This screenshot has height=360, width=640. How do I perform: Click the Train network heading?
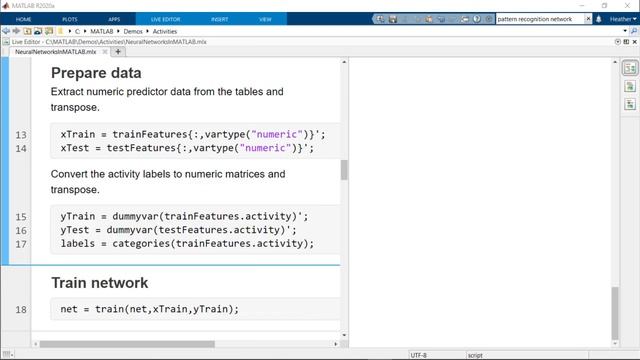tap(100, 283)
